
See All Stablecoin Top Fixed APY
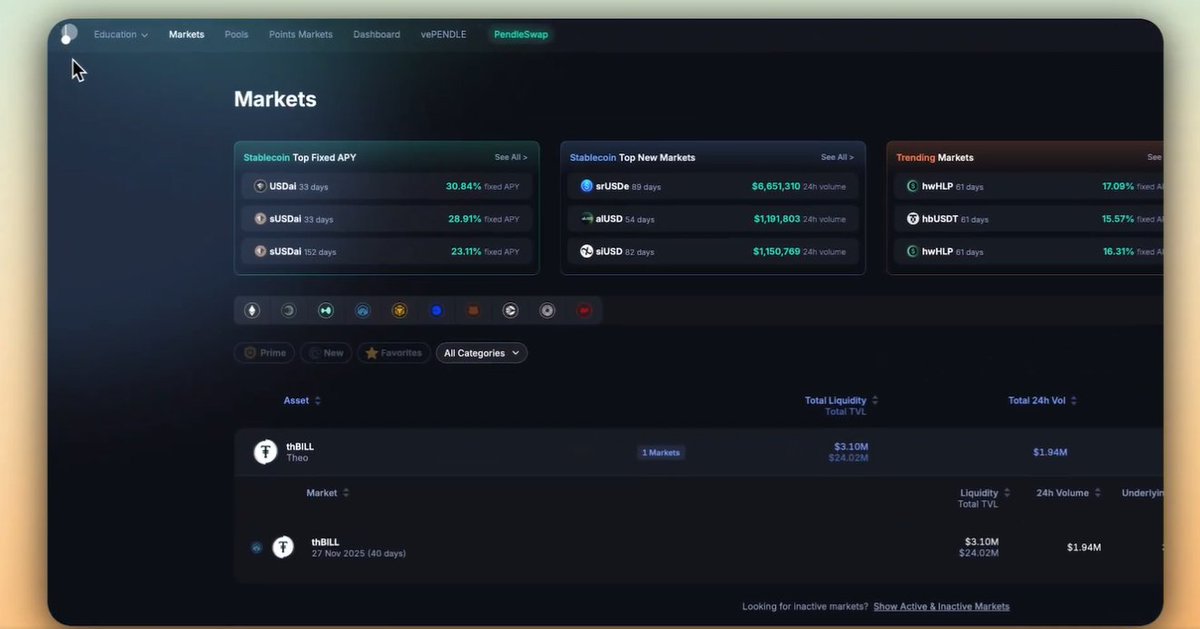(511, 157)
